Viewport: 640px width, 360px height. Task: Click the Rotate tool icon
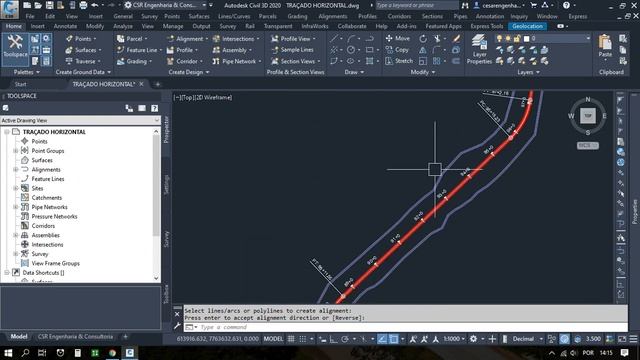point(423,38)
